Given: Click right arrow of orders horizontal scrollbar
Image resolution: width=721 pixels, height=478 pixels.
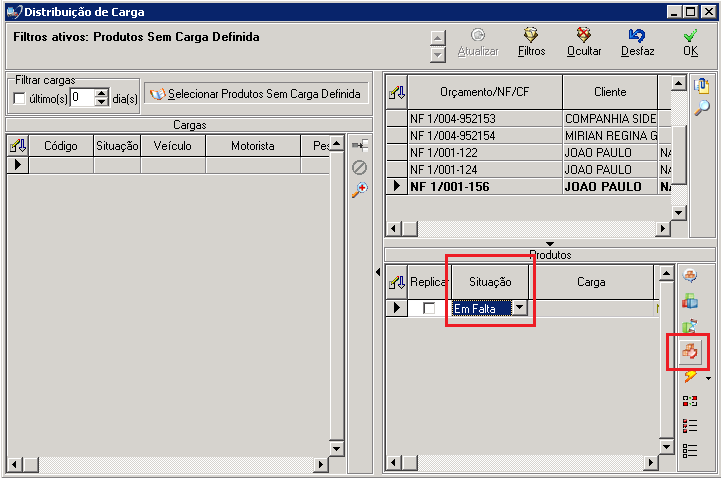Looking at the screenshot, I should [663, 228].
